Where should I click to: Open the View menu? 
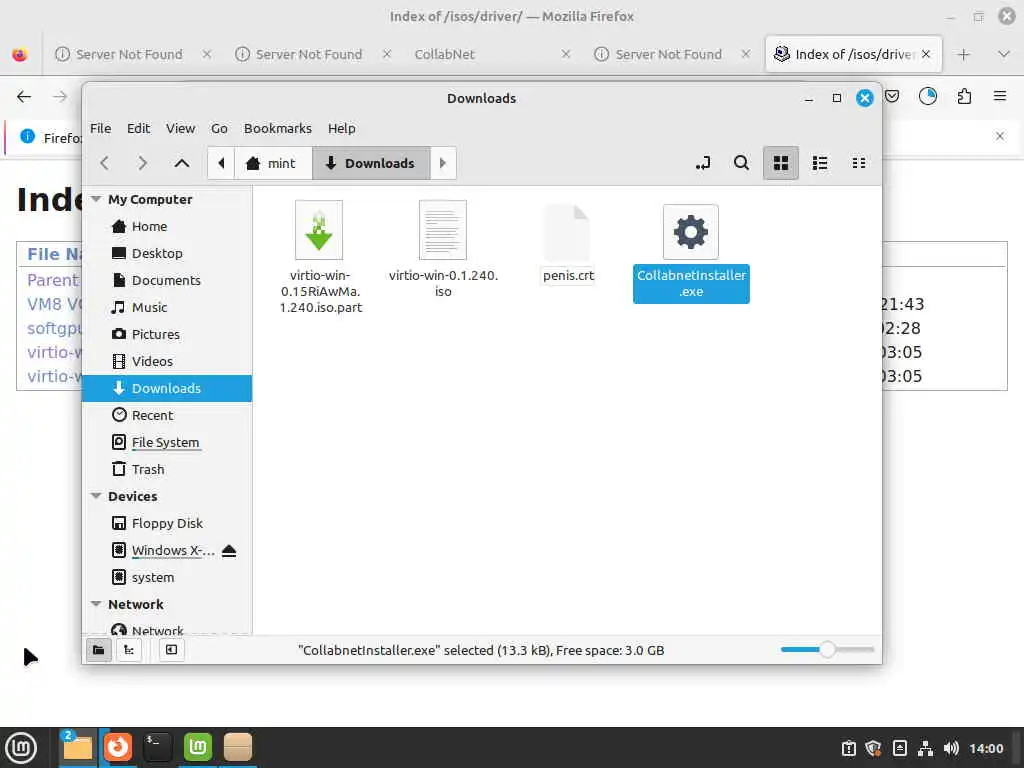180,129
